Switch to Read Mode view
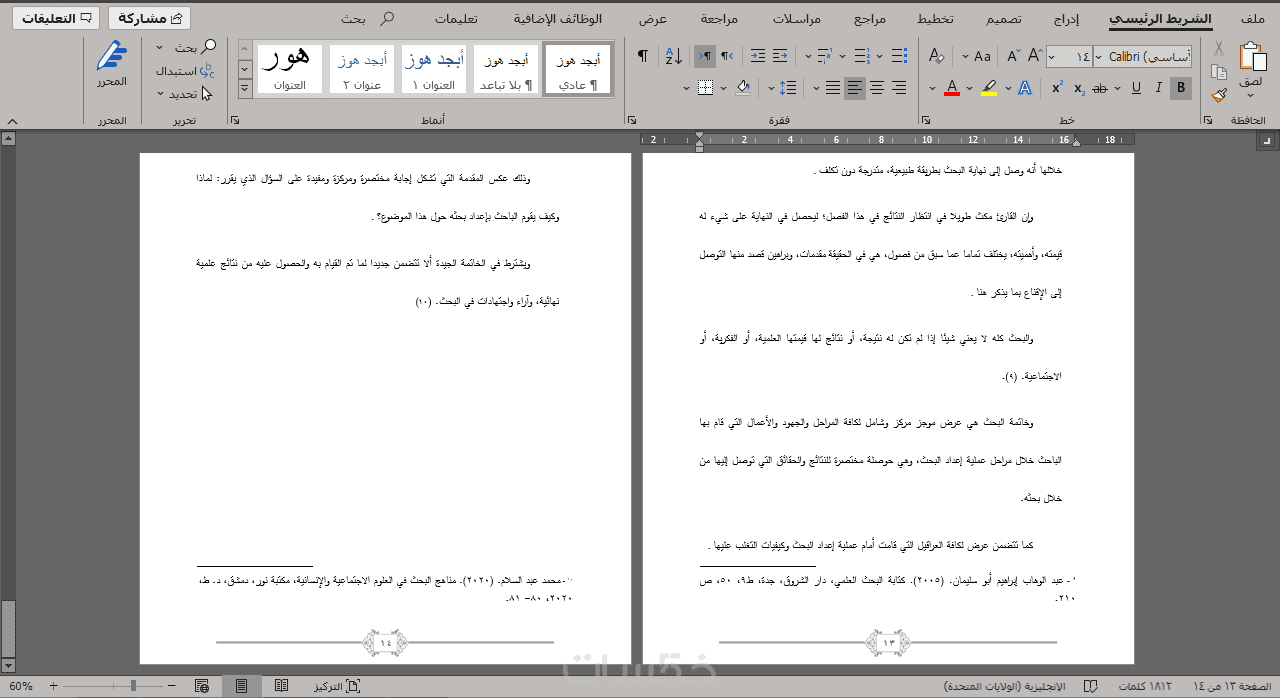1280x698 pixels. point(282,686)
